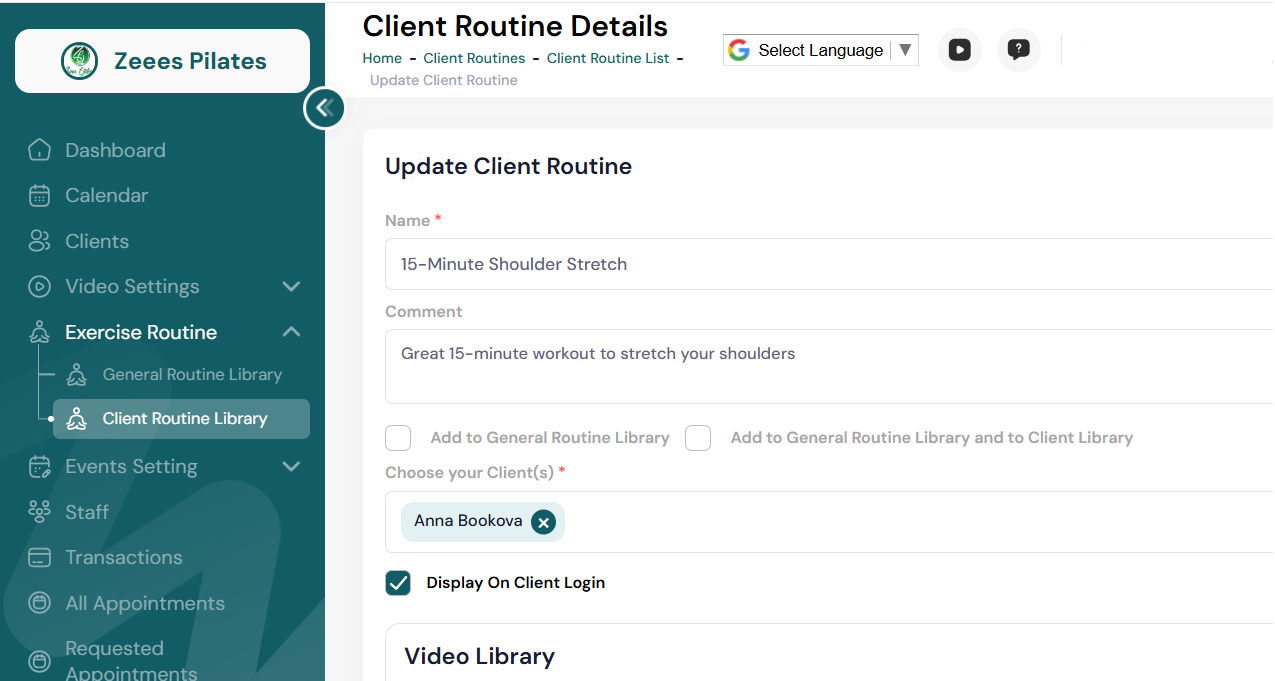Click the Clients people icon

point(39,241)
